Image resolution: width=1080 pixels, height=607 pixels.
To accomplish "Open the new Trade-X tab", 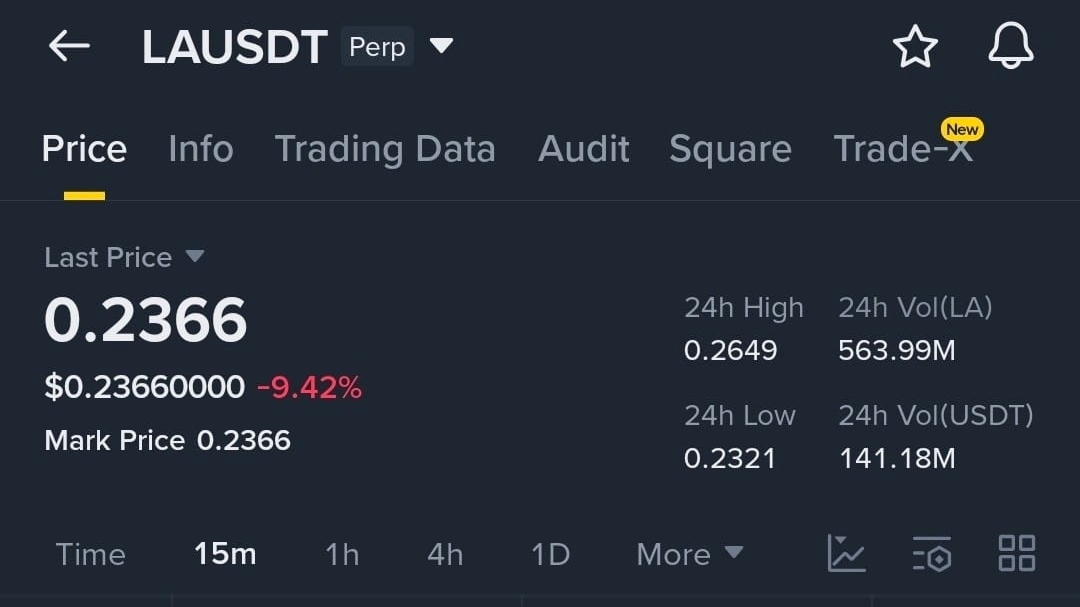I will pos(903,149).
